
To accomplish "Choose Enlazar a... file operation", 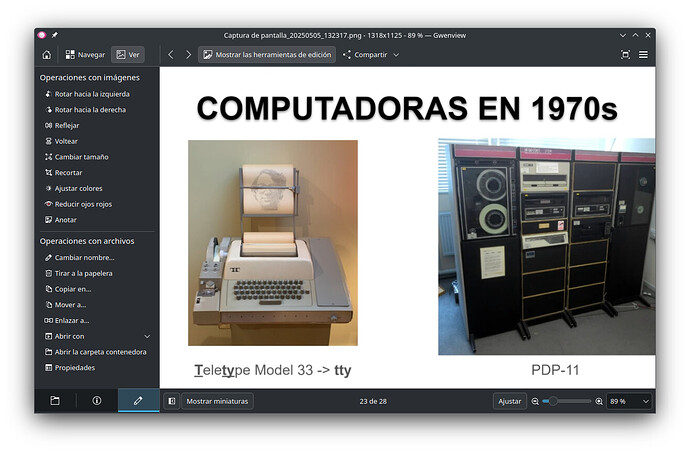I will point(66,320).
